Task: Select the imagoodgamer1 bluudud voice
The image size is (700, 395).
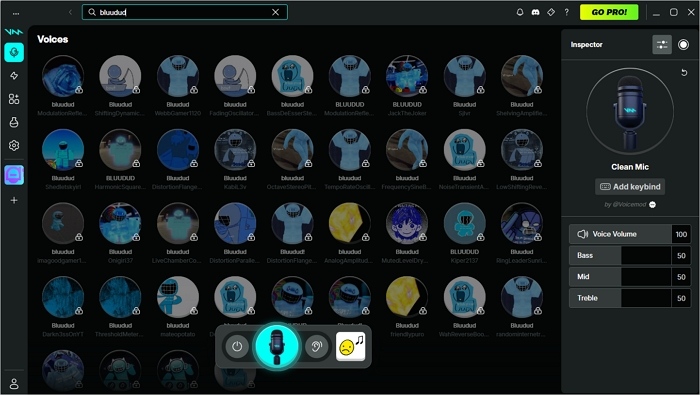Action: pos(63,224)
